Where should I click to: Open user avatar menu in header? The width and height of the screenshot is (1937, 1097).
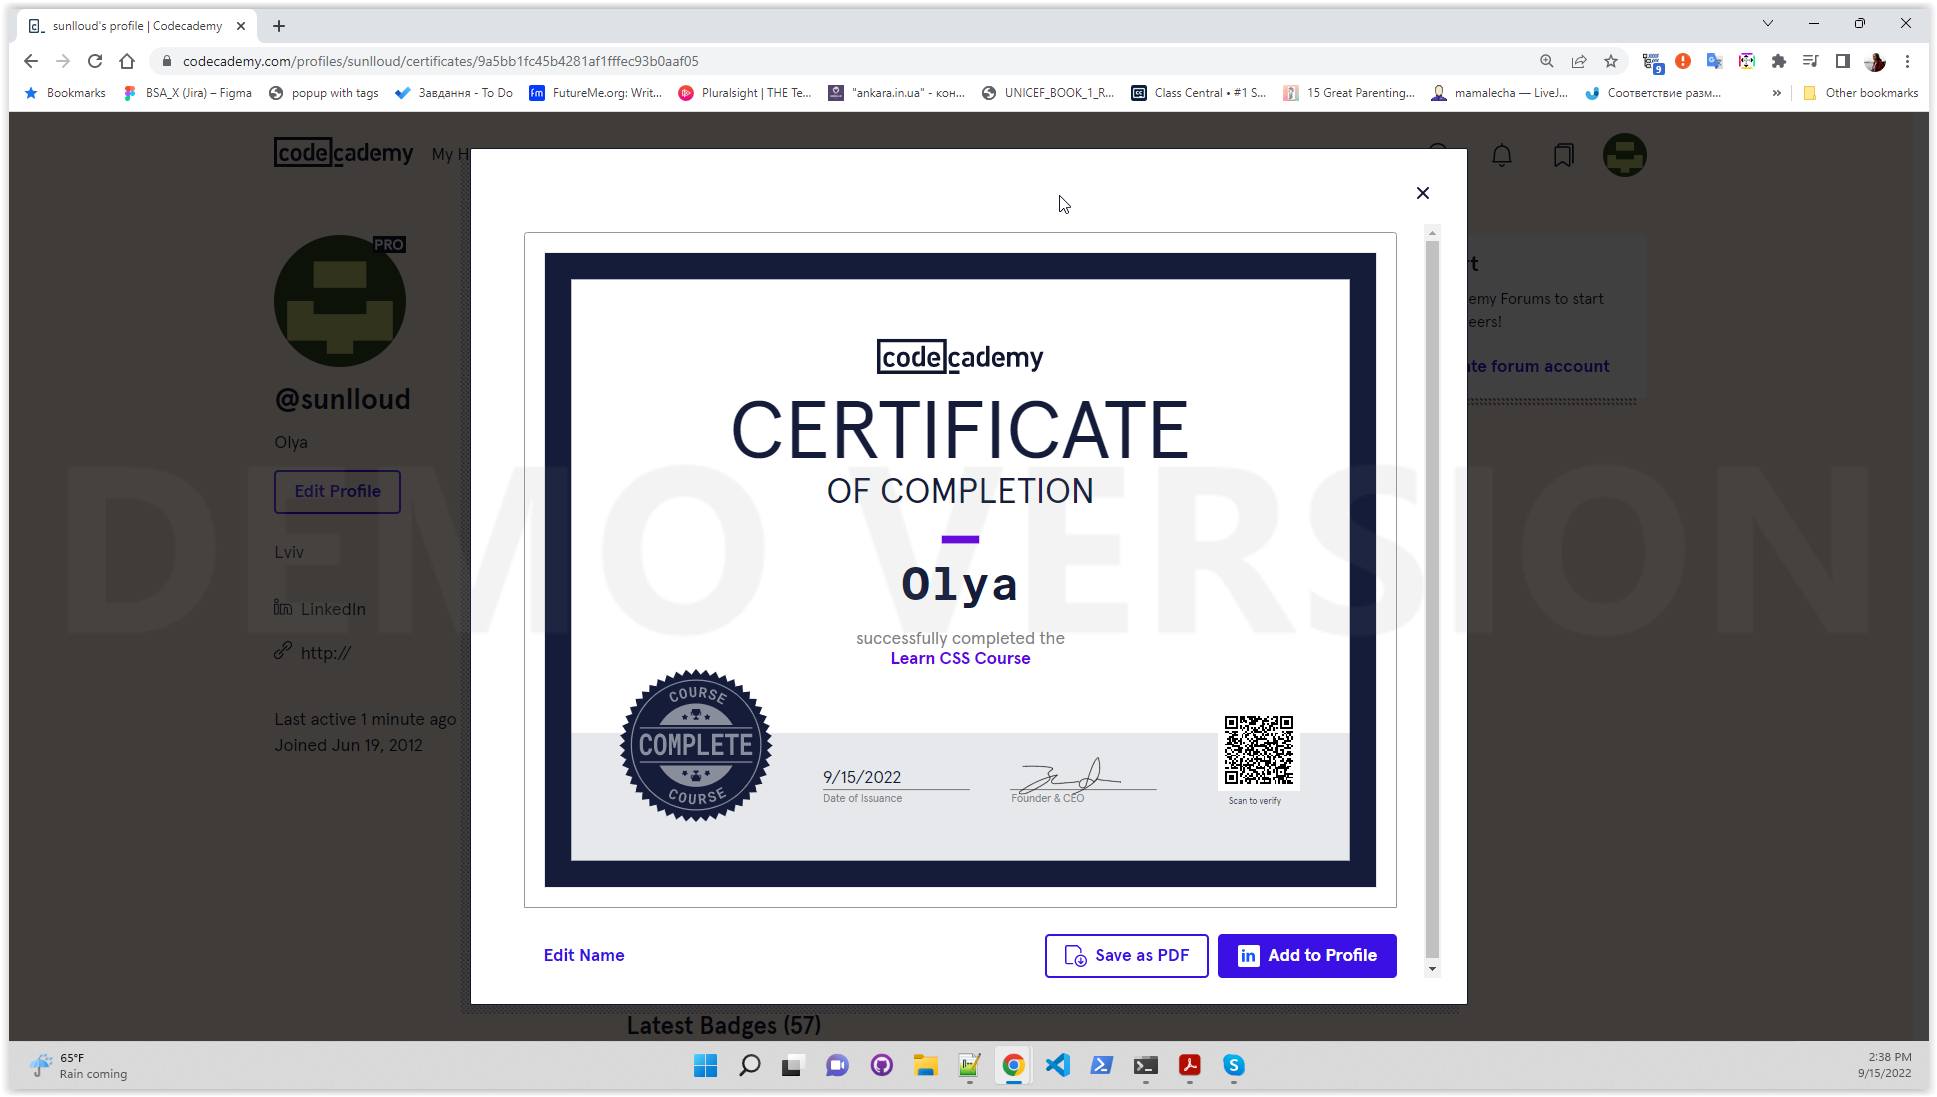[x=1624, y=155]
